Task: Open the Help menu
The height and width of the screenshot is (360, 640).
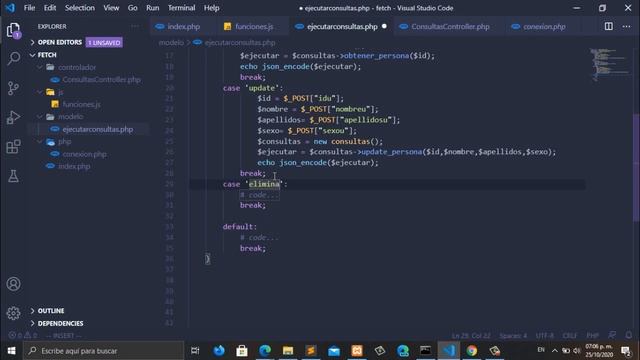Action: coord(211,8)
